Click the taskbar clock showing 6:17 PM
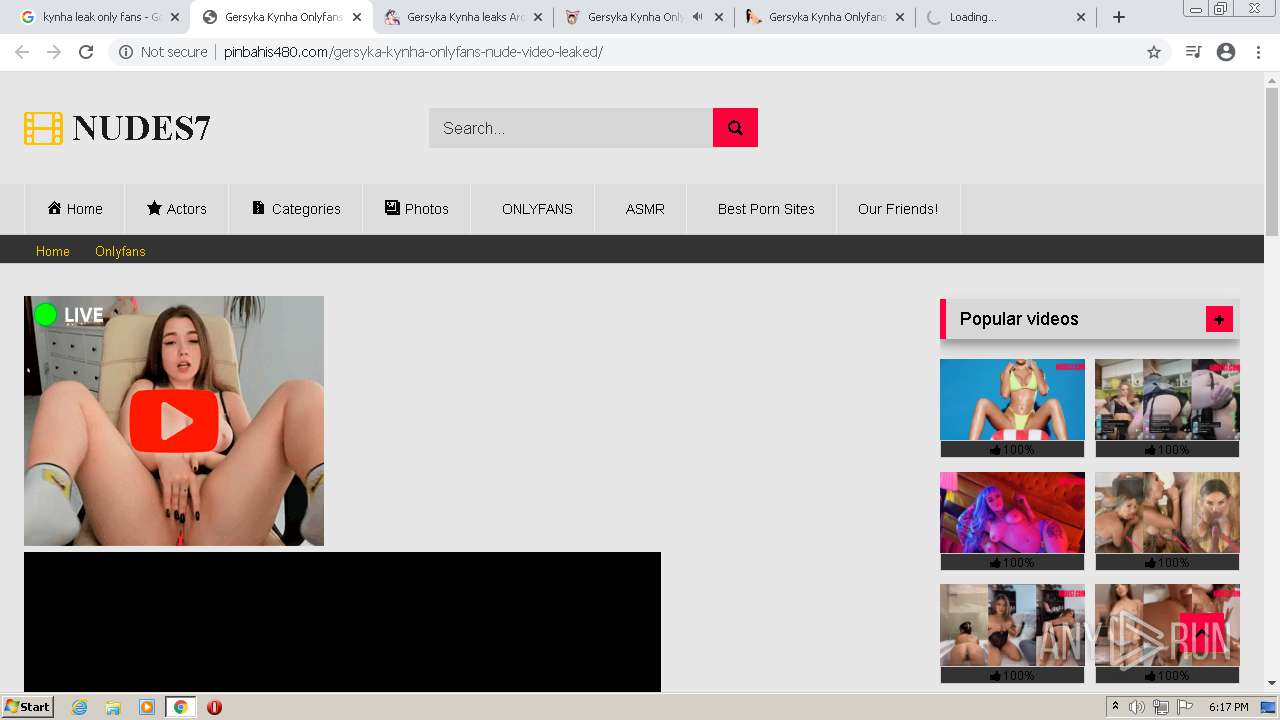1280x720 pixels. click(x=1228, y=707)
